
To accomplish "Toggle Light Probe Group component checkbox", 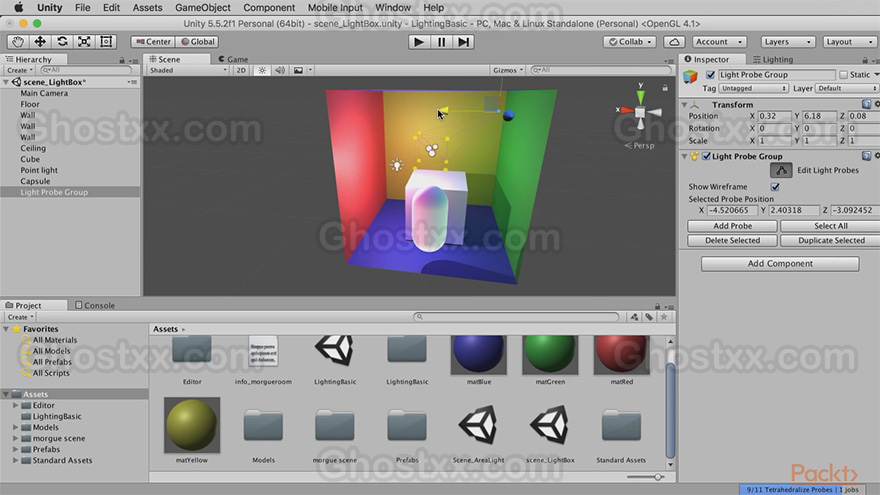I will [707, 156].
